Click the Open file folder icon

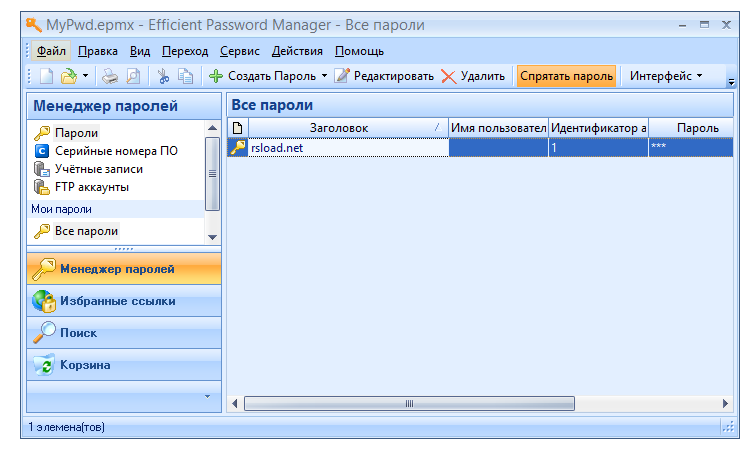tap(69, 76)
